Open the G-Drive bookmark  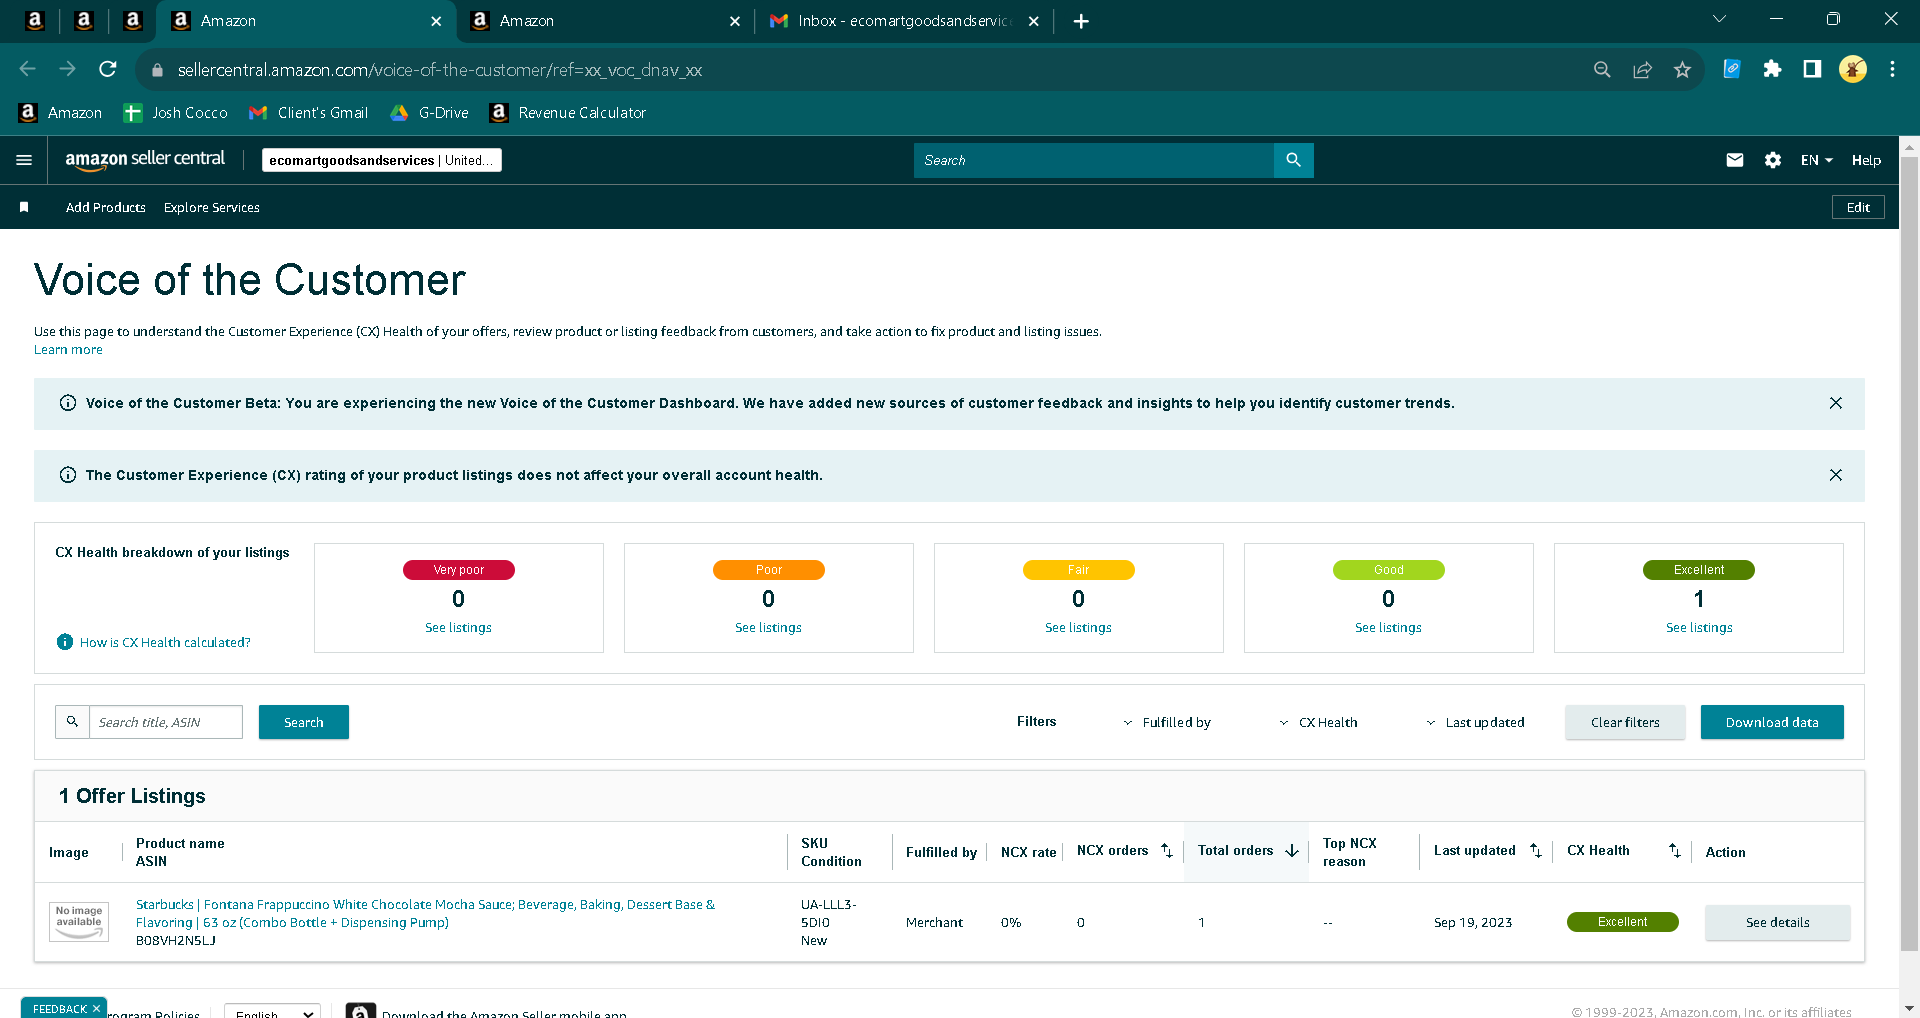(429, 113)
